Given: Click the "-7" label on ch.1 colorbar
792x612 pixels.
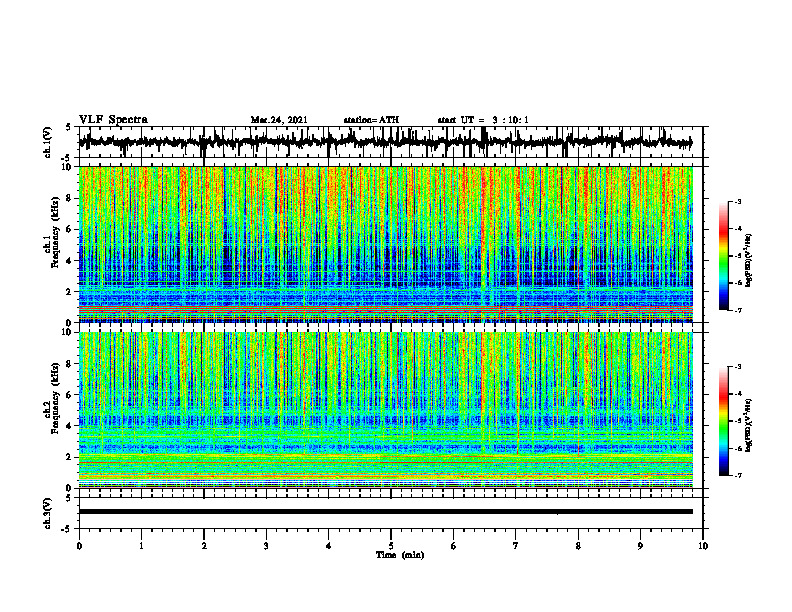Looking at the screenshot, I should [738, 310].
